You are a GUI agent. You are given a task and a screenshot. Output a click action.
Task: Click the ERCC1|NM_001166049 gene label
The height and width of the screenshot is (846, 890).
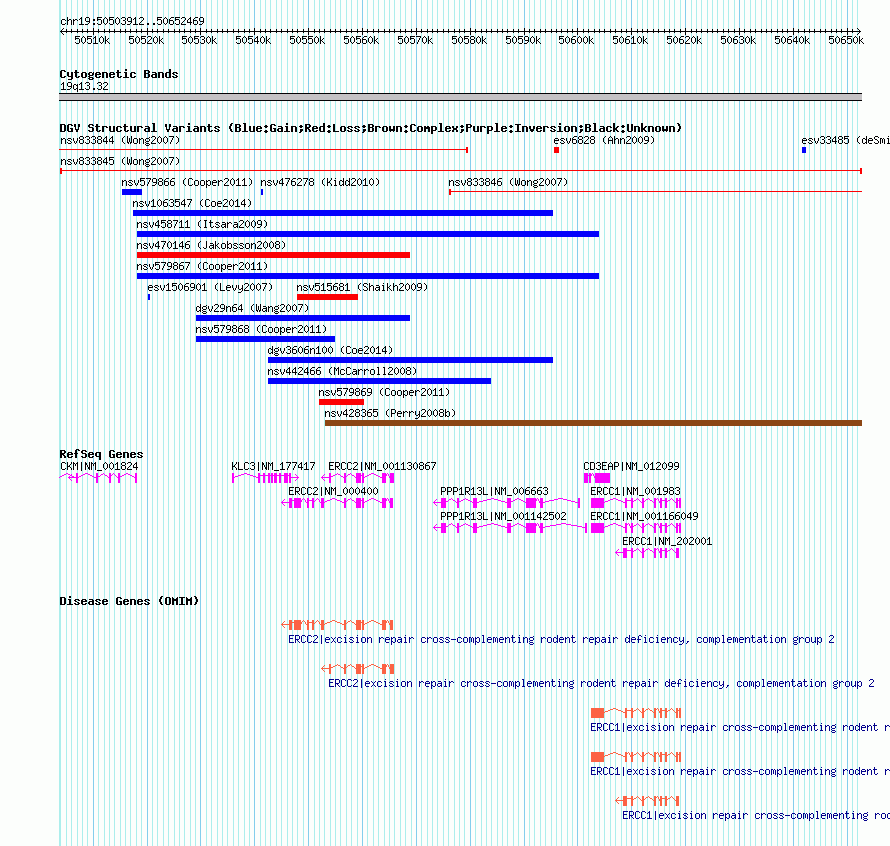[x=644, y=516]
